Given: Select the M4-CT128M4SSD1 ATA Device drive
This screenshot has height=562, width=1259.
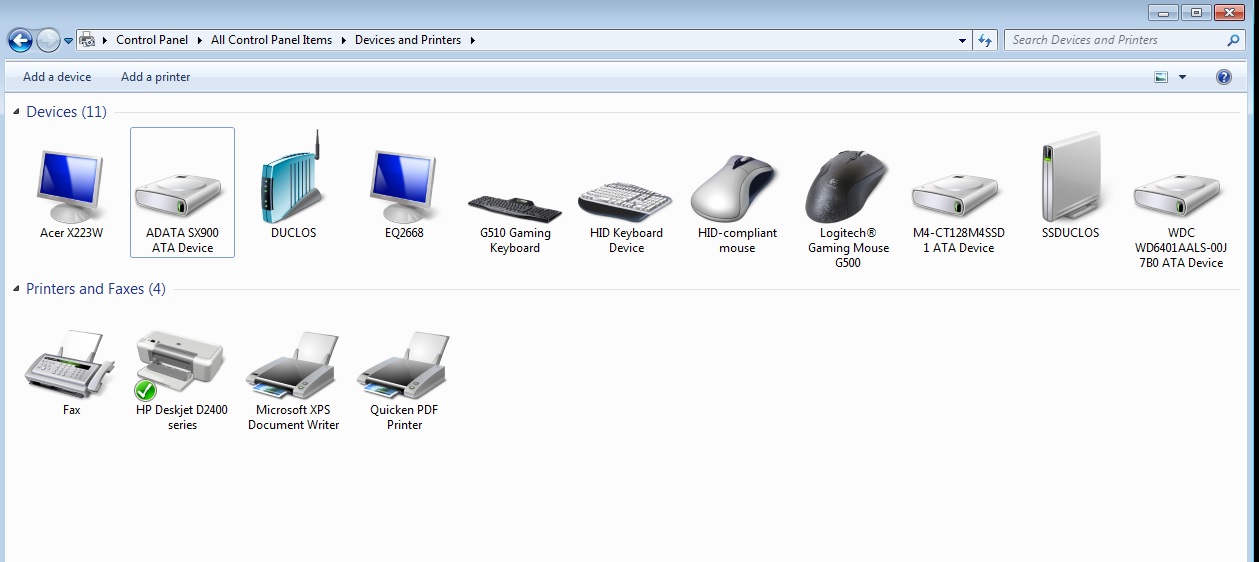Looking at the screenshot, I should [958, 195].
